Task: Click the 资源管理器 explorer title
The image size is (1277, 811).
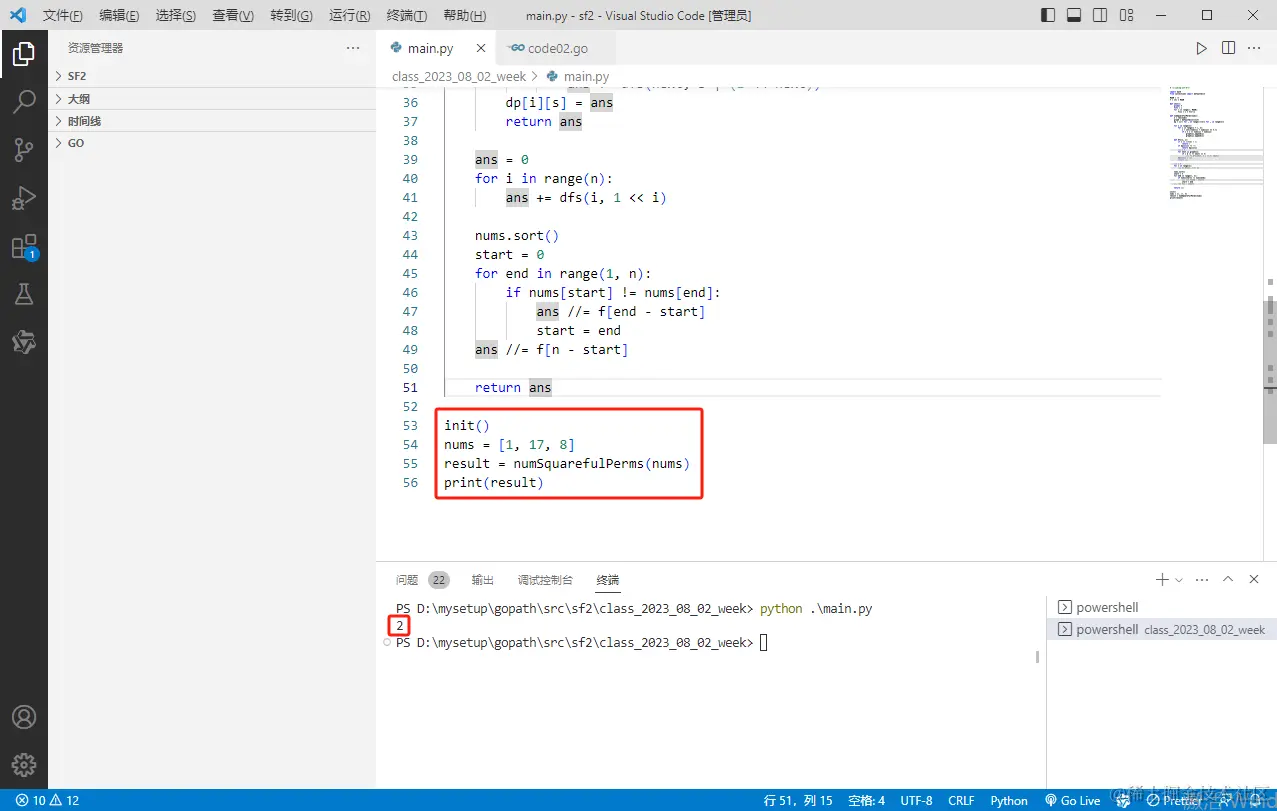Action: coord(96,48)
